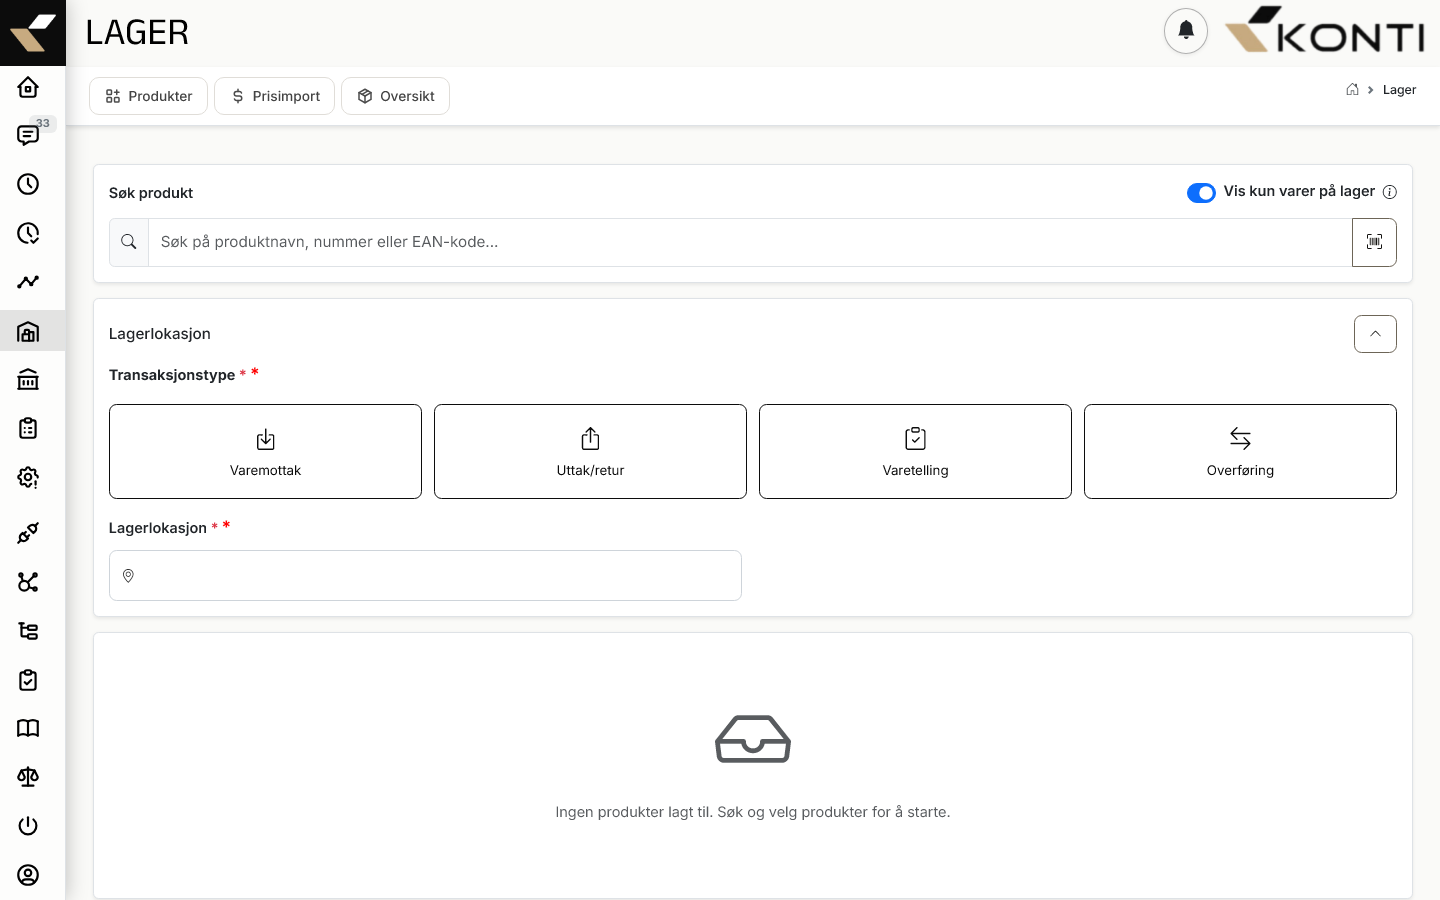Toggle Vis kun varer på lager switch
Image resolution: width=1440 pixels, height=900 pixels.
[x=1201, y=192]
